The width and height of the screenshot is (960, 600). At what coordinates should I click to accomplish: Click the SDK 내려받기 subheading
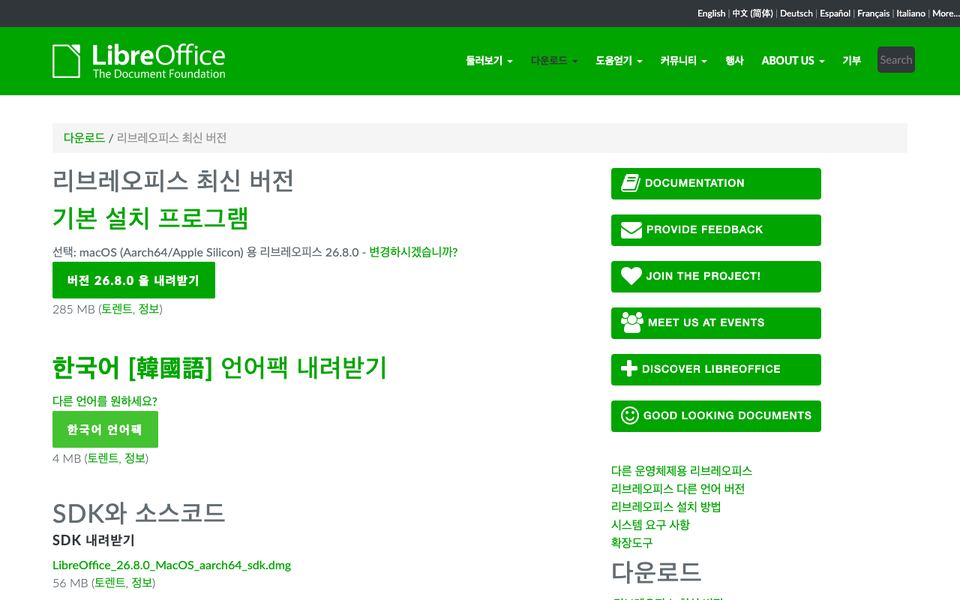[94, 540]
